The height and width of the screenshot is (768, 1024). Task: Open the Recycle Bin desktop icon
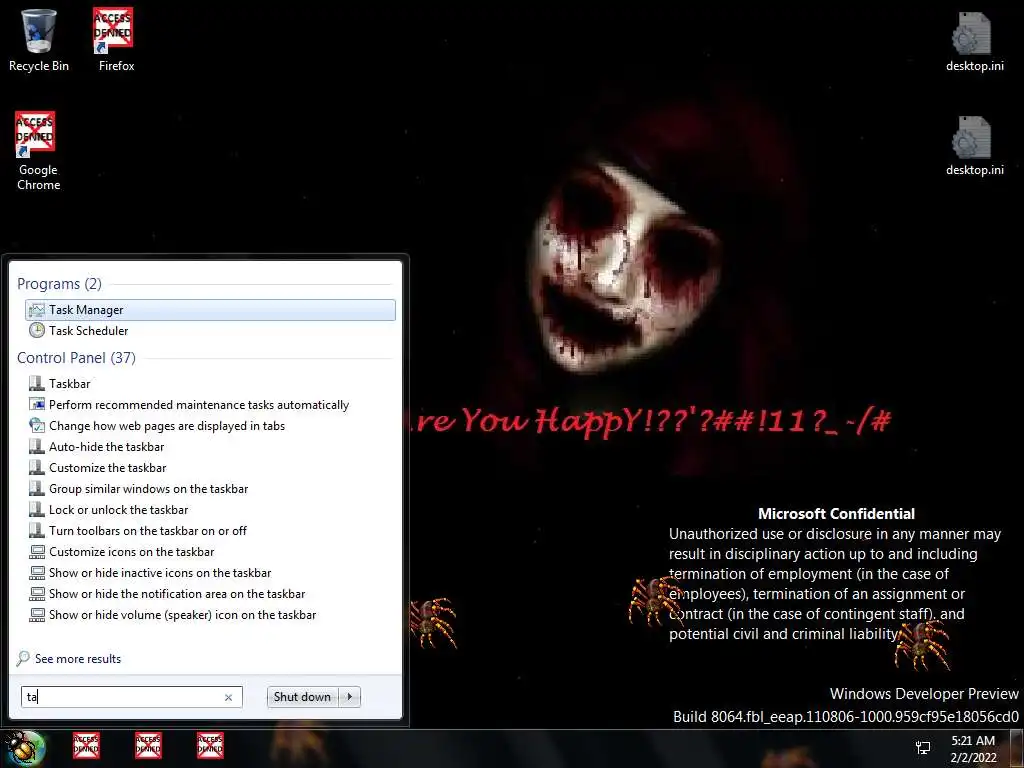coord(39,39)
